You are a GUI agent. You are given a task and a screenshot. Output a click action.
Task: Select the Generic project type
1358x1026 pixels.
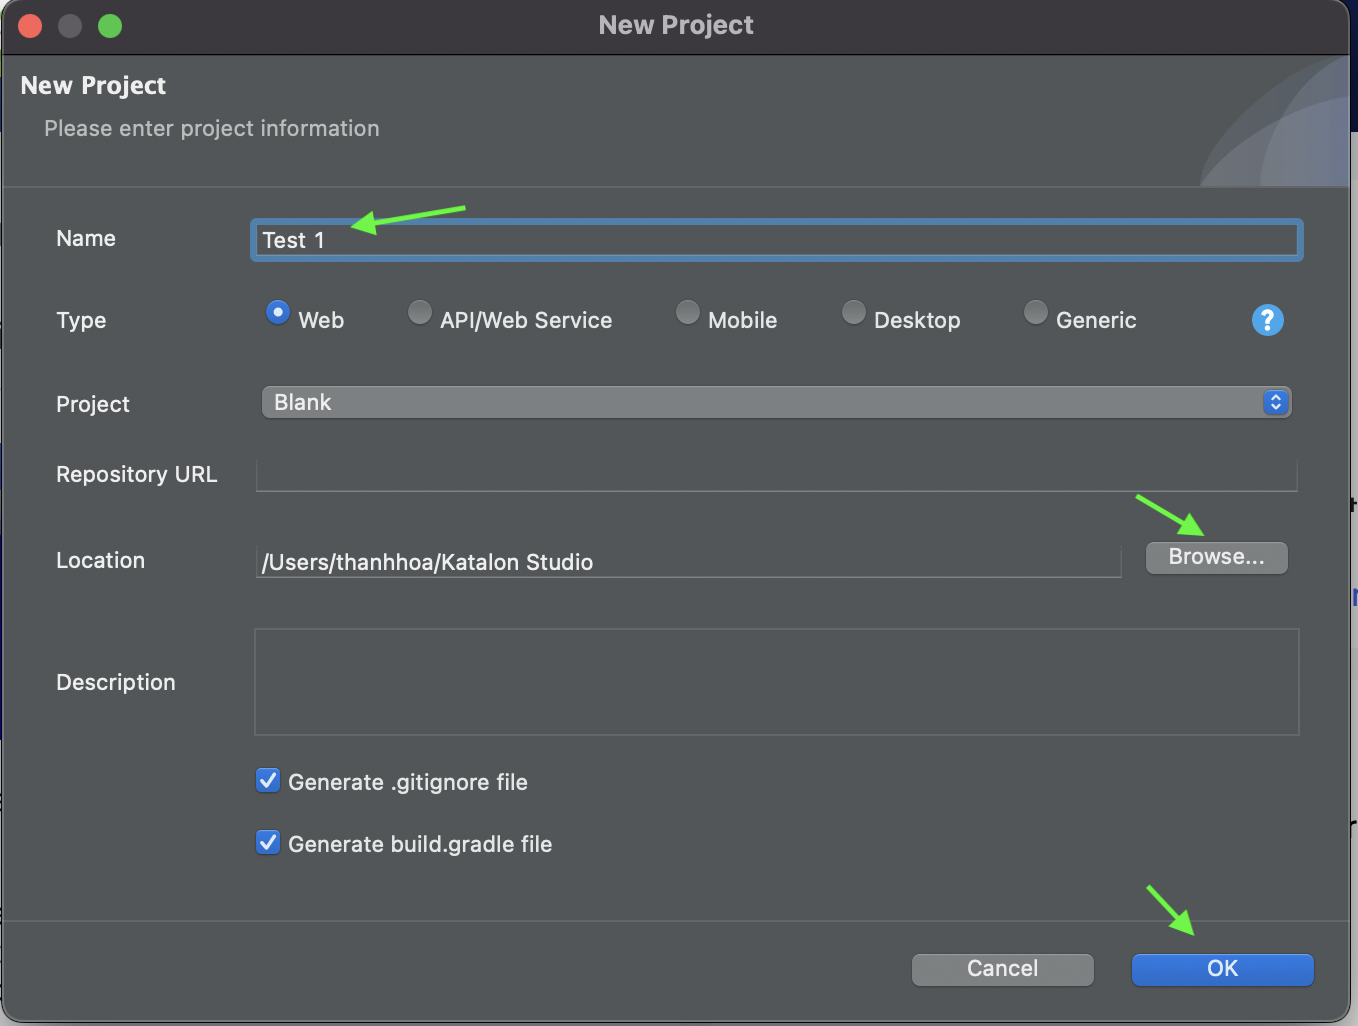(1036, 313)
